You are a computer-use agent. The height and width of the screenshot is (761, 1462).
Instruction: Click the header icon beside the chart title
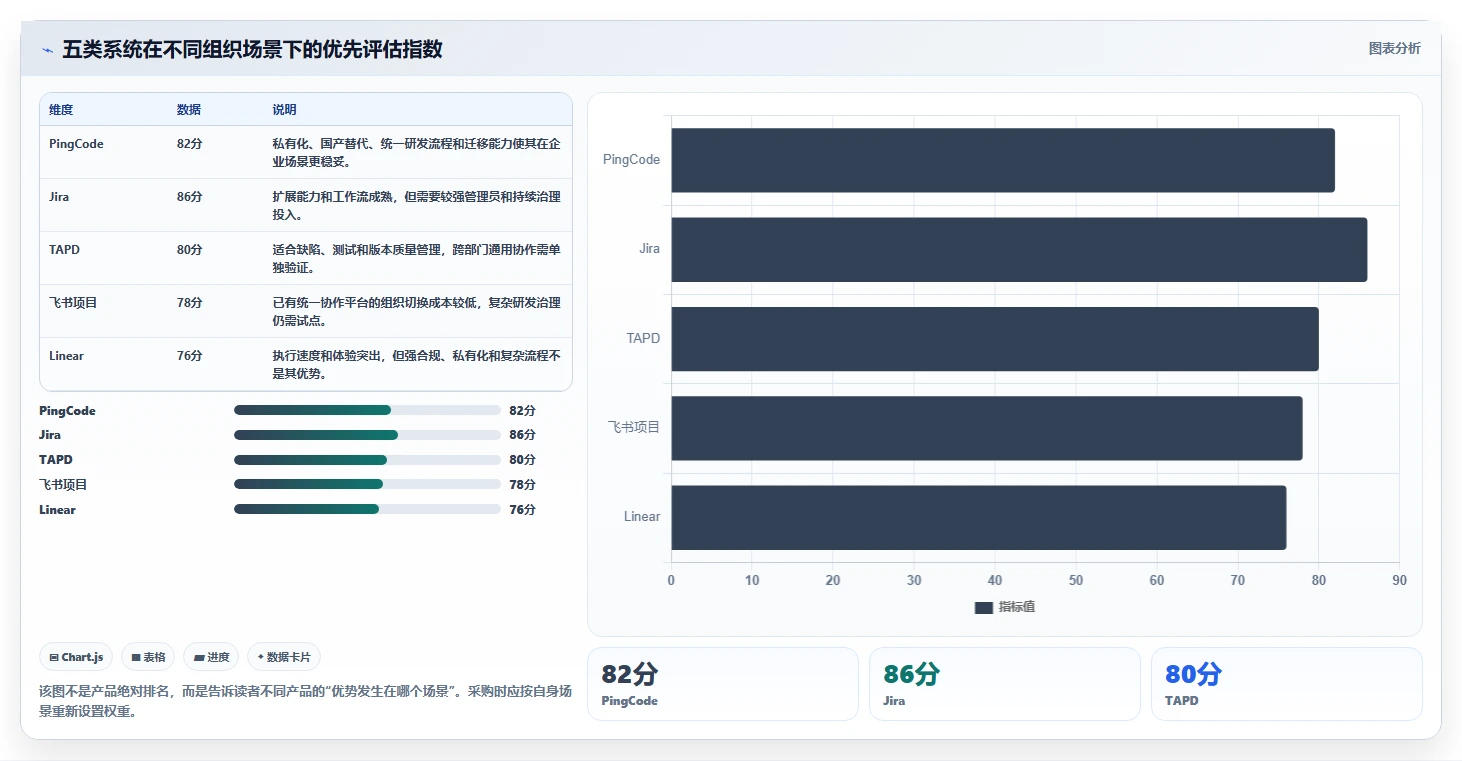pyautogui.click(x=47, y=50)
